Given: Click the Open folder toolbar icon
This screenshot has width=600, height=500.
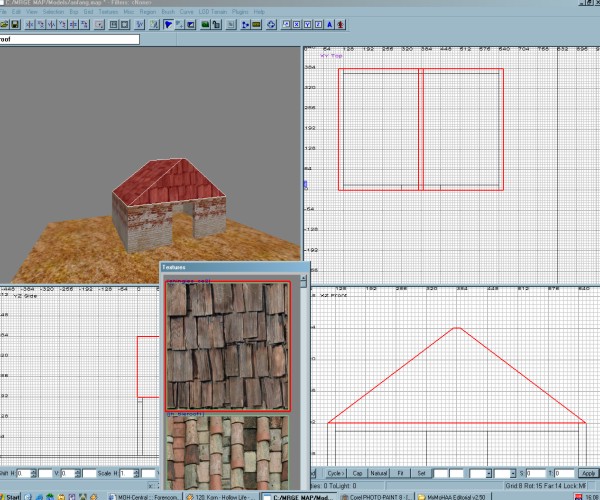Looking at the screenshot, I should point(5,25).
